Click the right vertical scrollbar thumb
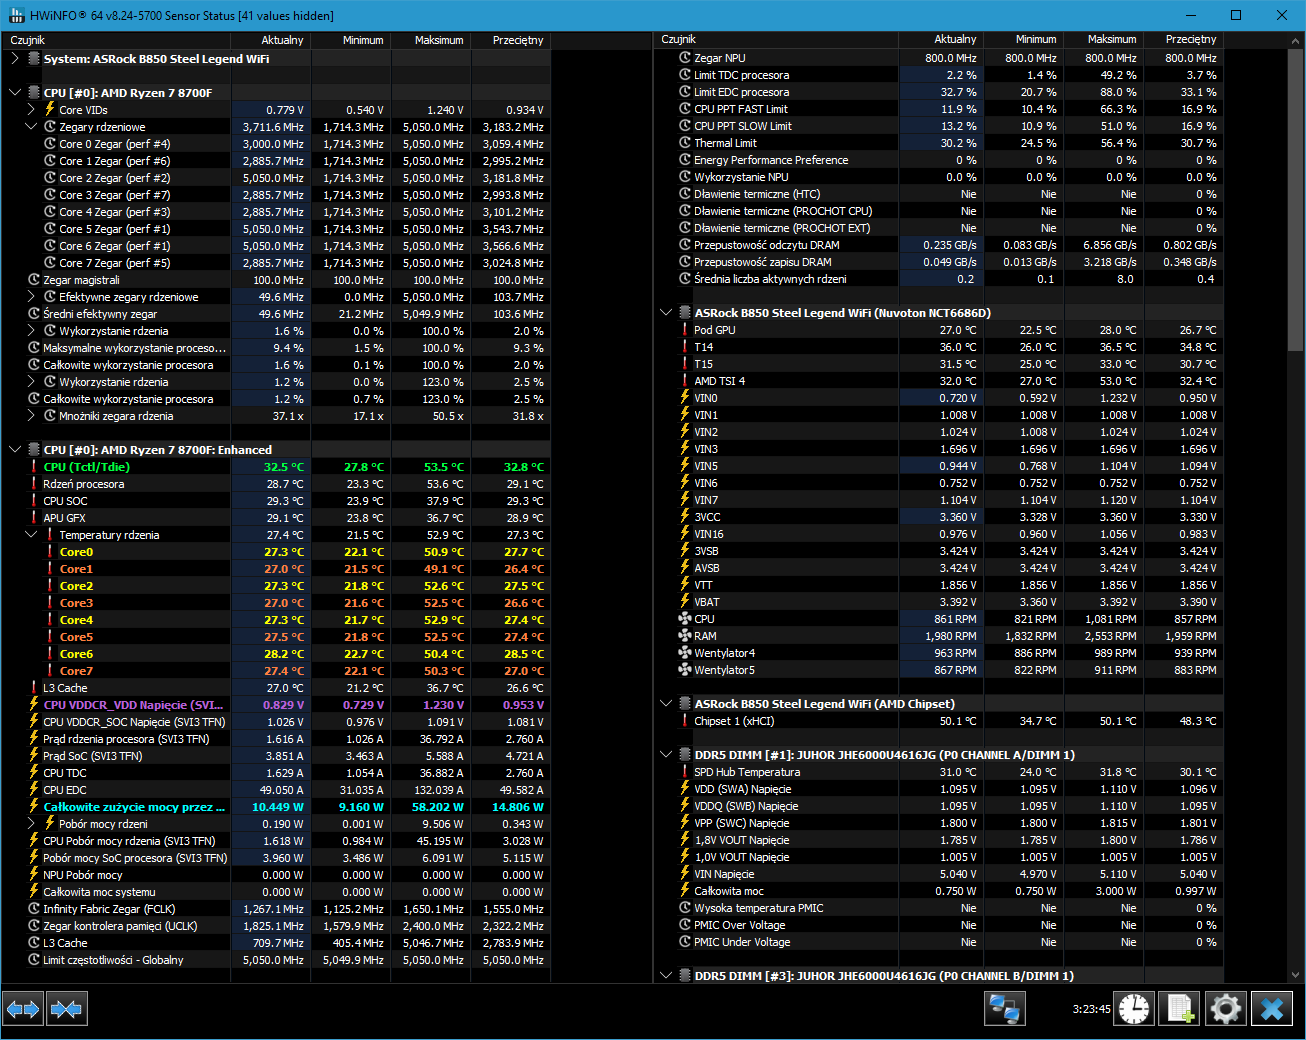Viewport: 1306px width, 1040px height. (x=1296, y=200)
